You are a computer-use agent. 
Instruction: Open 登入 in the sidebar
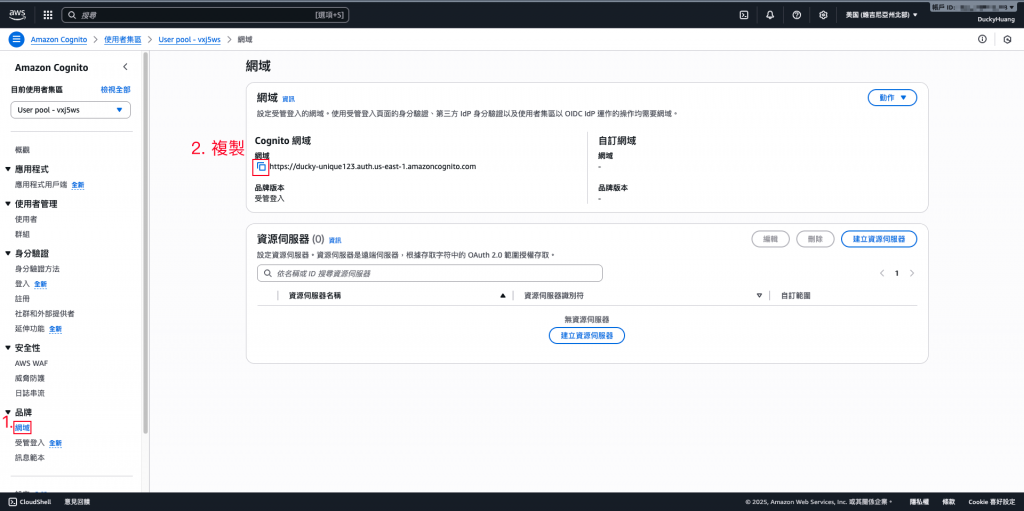(x=22, y=284)
